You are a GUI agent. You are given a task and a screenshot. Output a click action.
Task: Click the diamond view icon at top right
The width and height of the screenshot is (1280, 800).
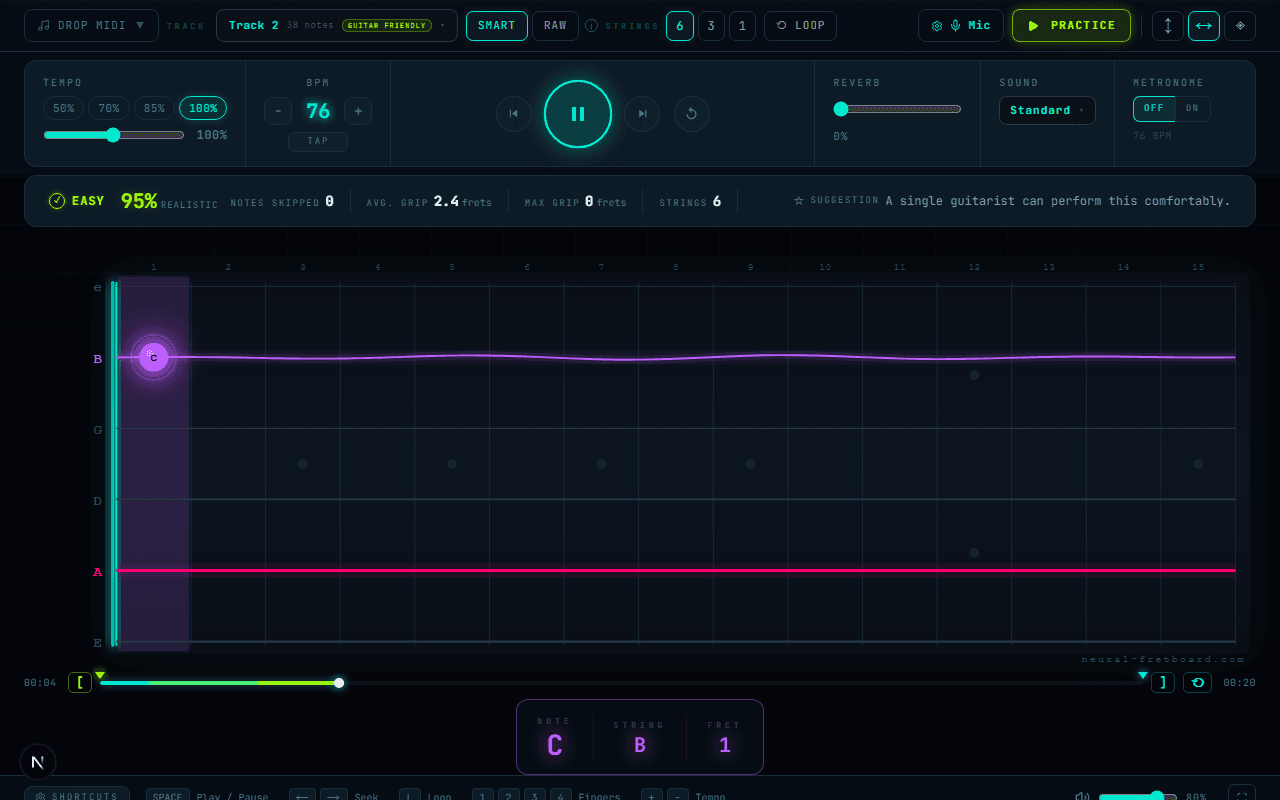tap(1240, 26)
